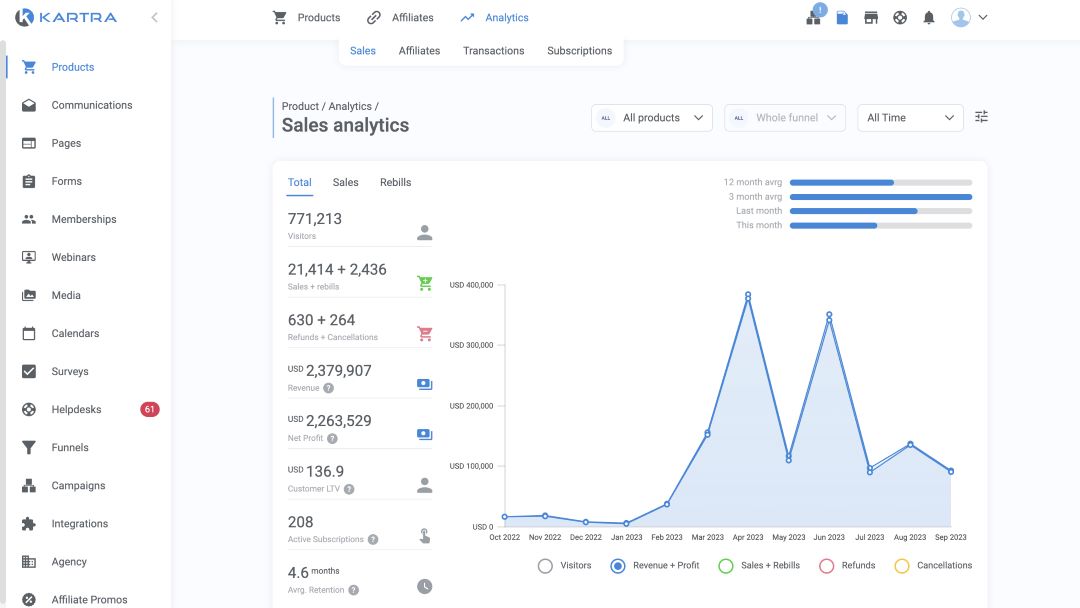Click the 12 month avrg progress bar
Screen dimensions: 1080x608
click(880, 182)
